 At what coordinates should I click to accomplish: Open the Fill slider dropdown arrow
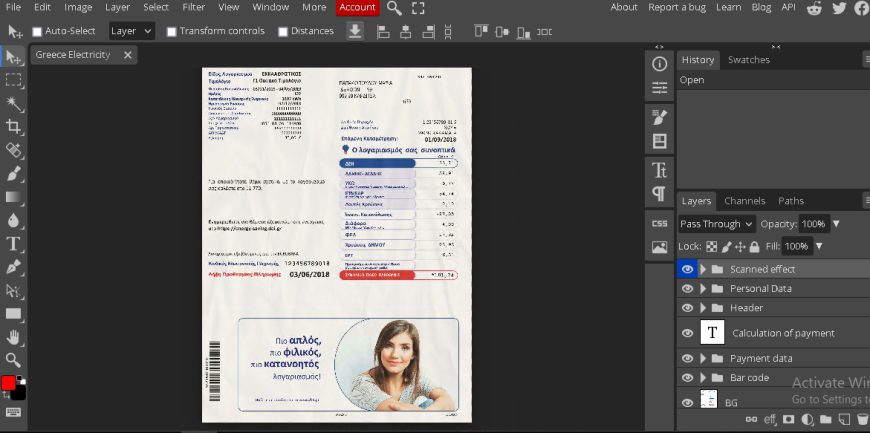818,246
